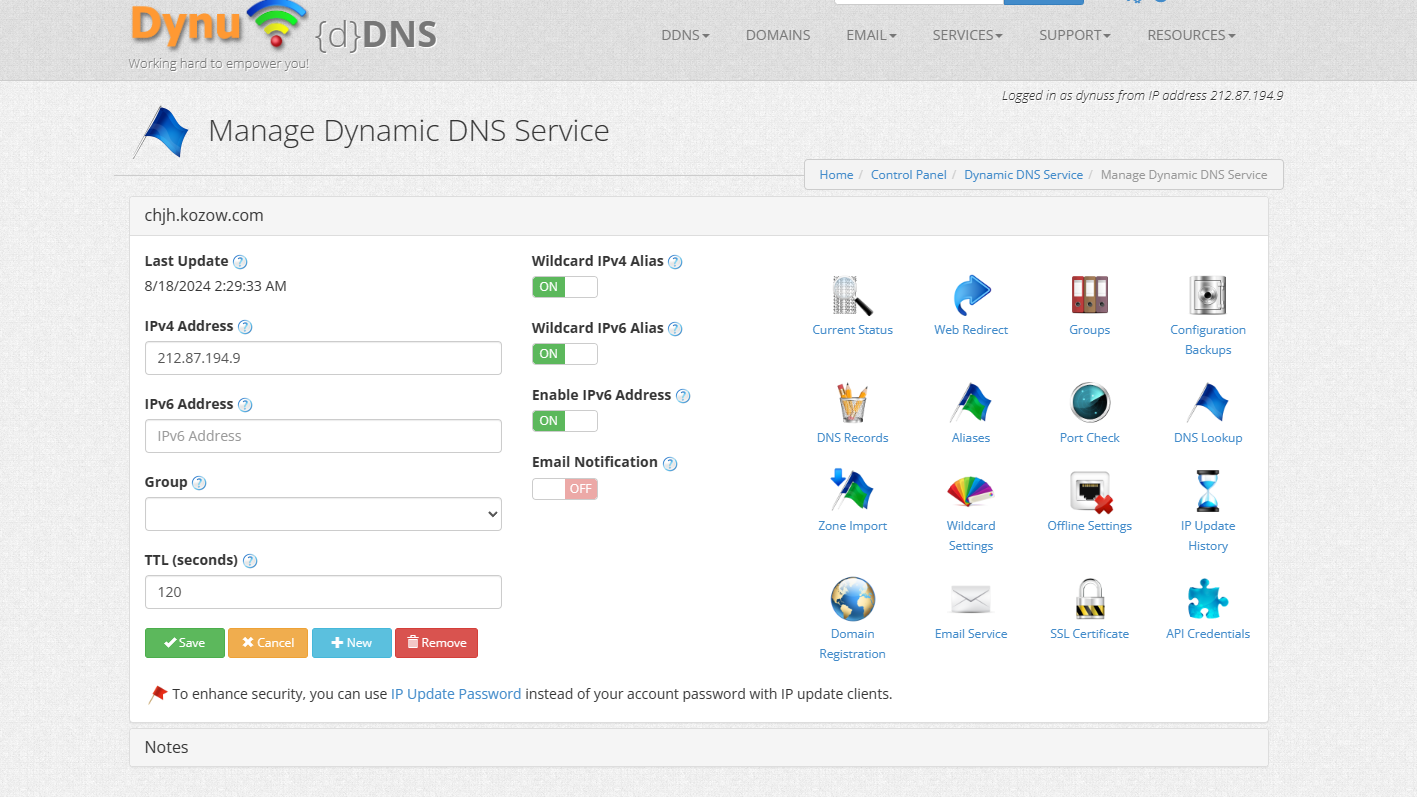Open the DNS Lookup flag icon
Screen dimensions: 1417x797
coord(1207,403)
